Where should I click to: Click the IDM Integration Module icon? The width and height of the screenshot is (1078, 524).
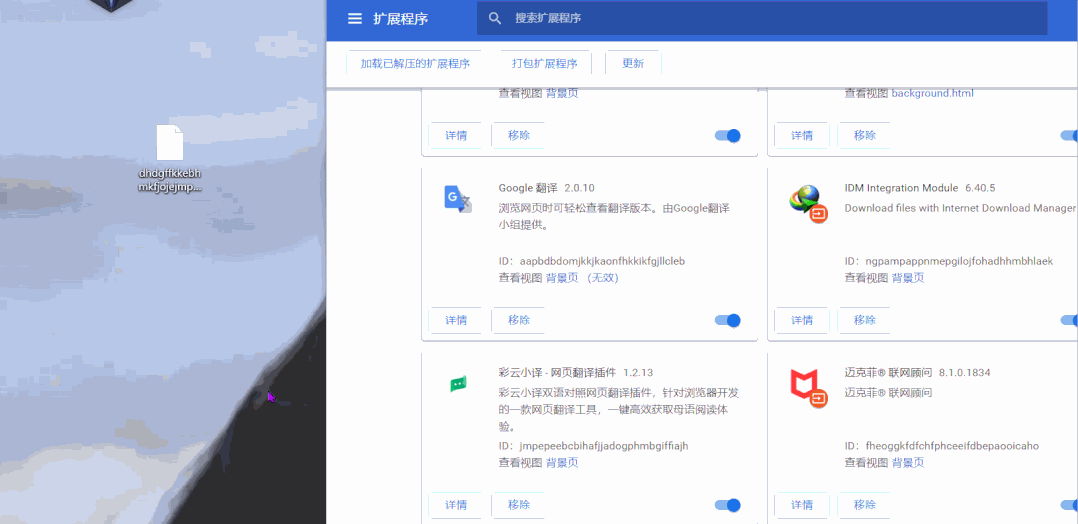pyautogui.click(x=808, y=204)
